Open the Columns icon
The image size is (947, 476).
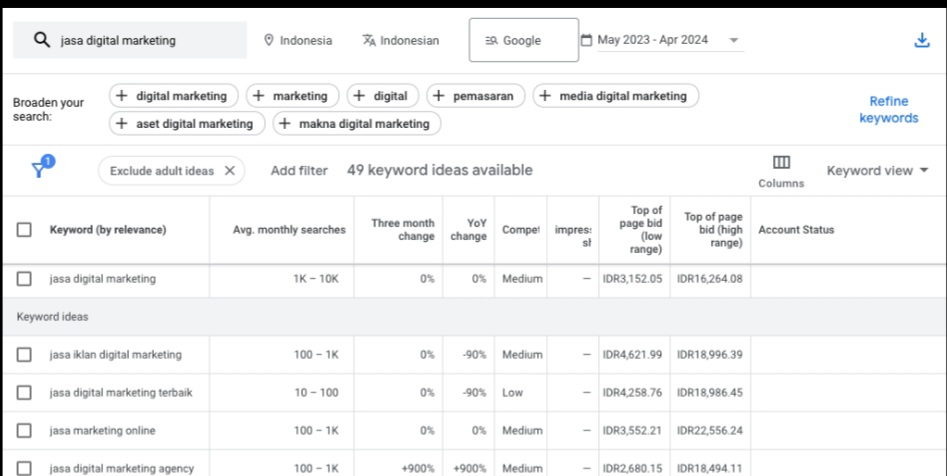pos(781,162)
